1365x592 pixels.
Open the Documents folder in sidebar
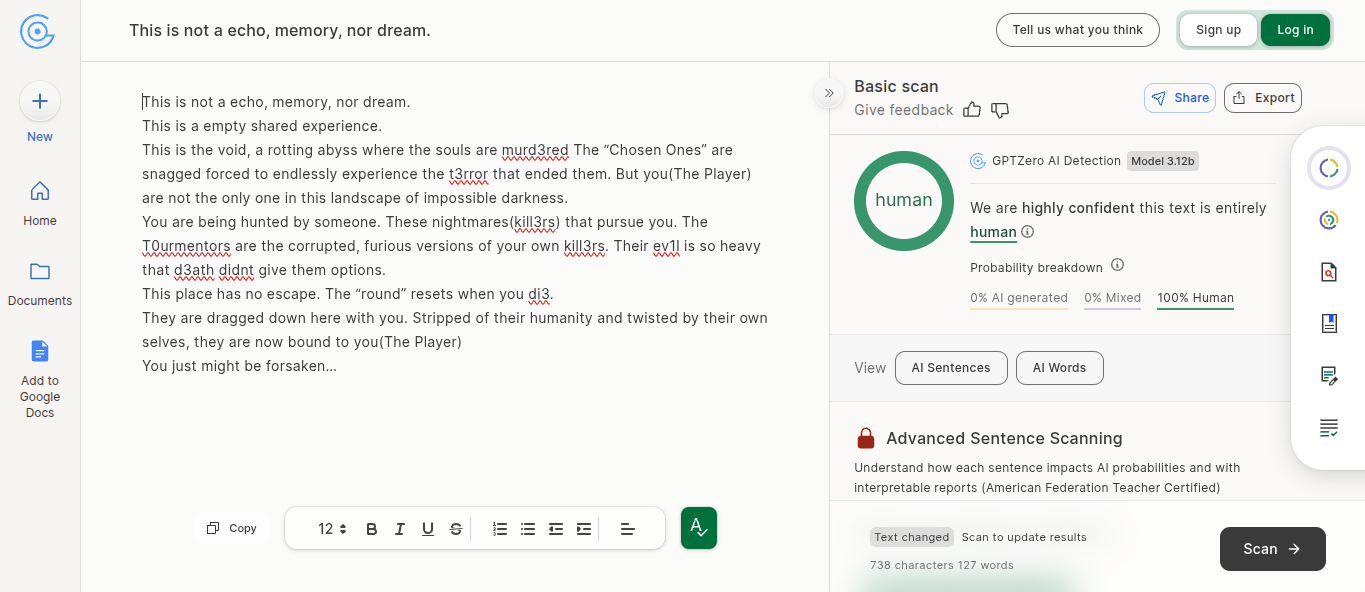click(40, 272)
